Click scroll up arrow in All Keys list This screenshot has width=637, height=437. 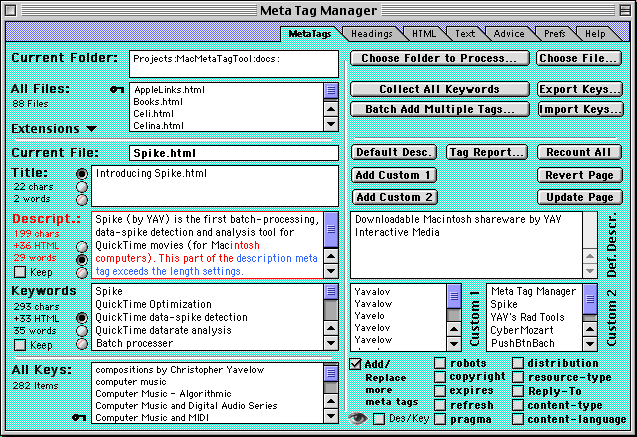click(x=331, y=401)
